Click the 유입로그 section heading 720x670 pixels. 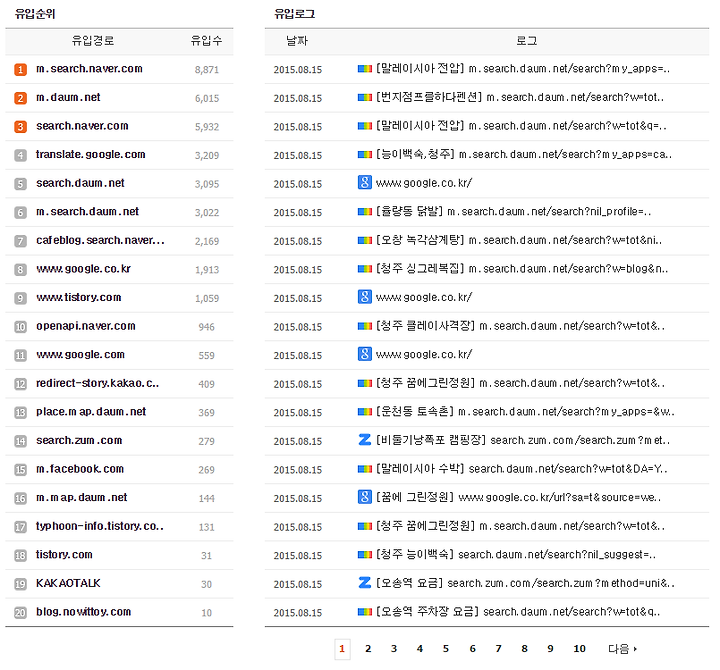pos(294,14)
